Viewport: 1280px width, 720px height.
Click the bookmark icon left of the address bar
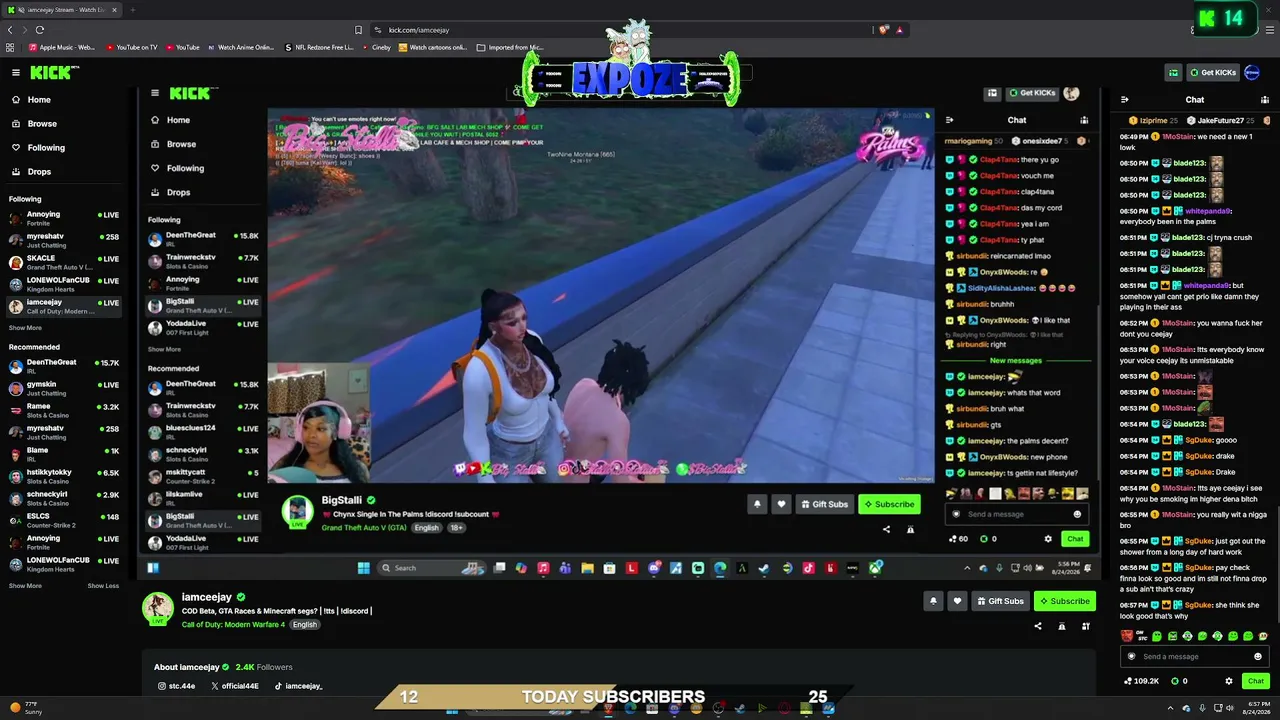coord(358,30)
